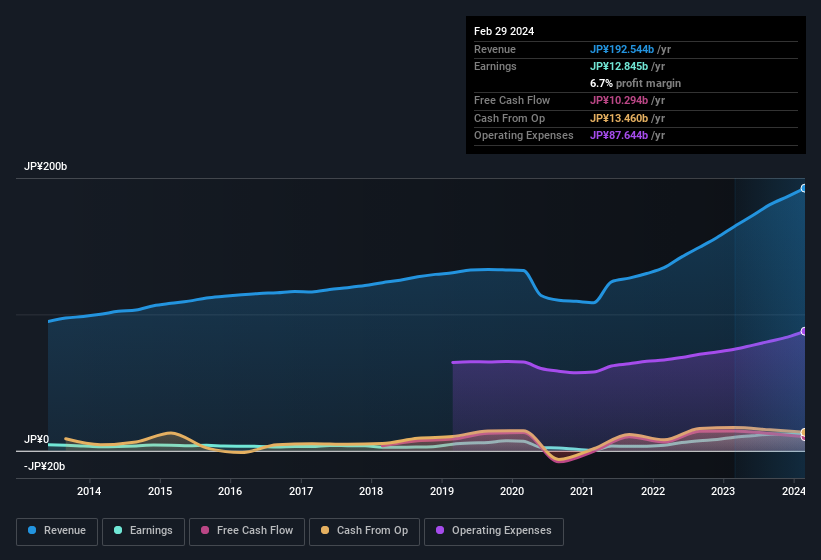This screenshot has height=560, width=821.
Task: Click the 2023 axis label
Action: 724,491
